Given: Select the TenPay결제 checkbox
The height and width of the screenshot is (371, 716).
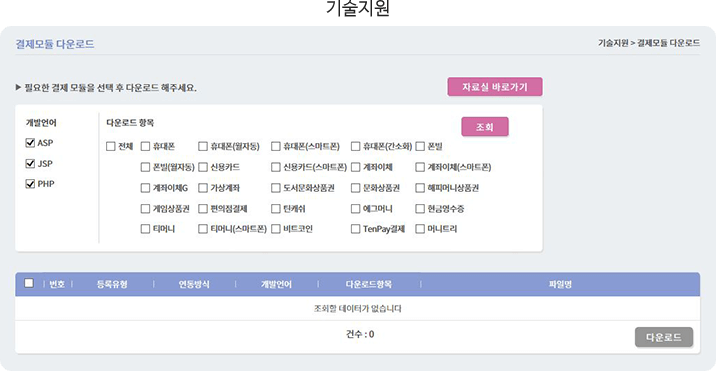Looking at the screenshot, I should click(355, 229).
